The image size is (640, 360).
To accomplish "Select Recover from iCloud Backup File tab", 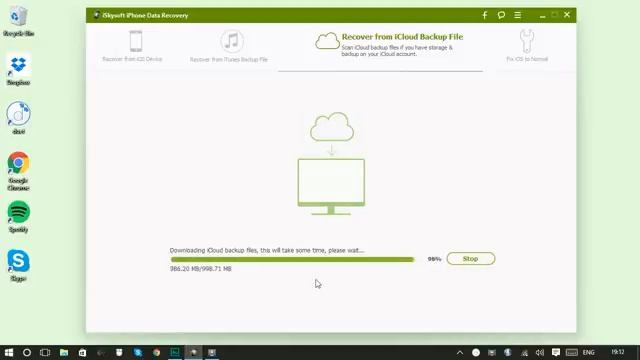I will (x=389, y=44).
